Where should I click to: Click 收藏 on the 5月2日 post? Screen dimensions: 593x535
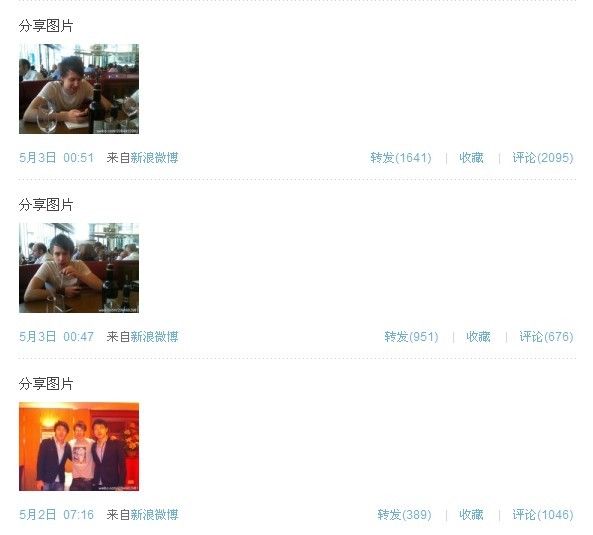pos(471,515)
